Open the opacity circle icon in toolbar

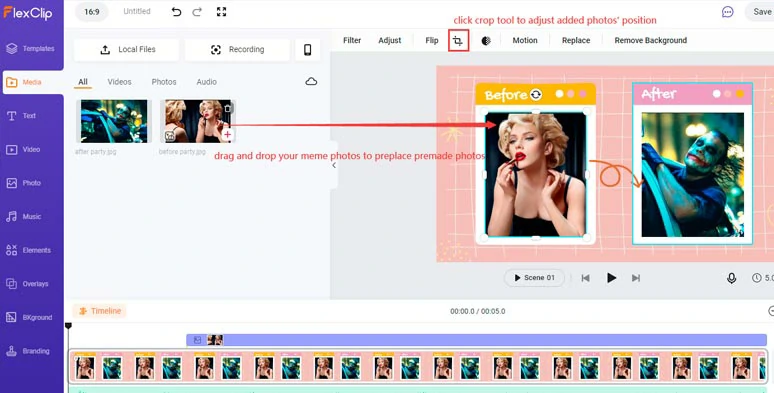click(486, 41)
